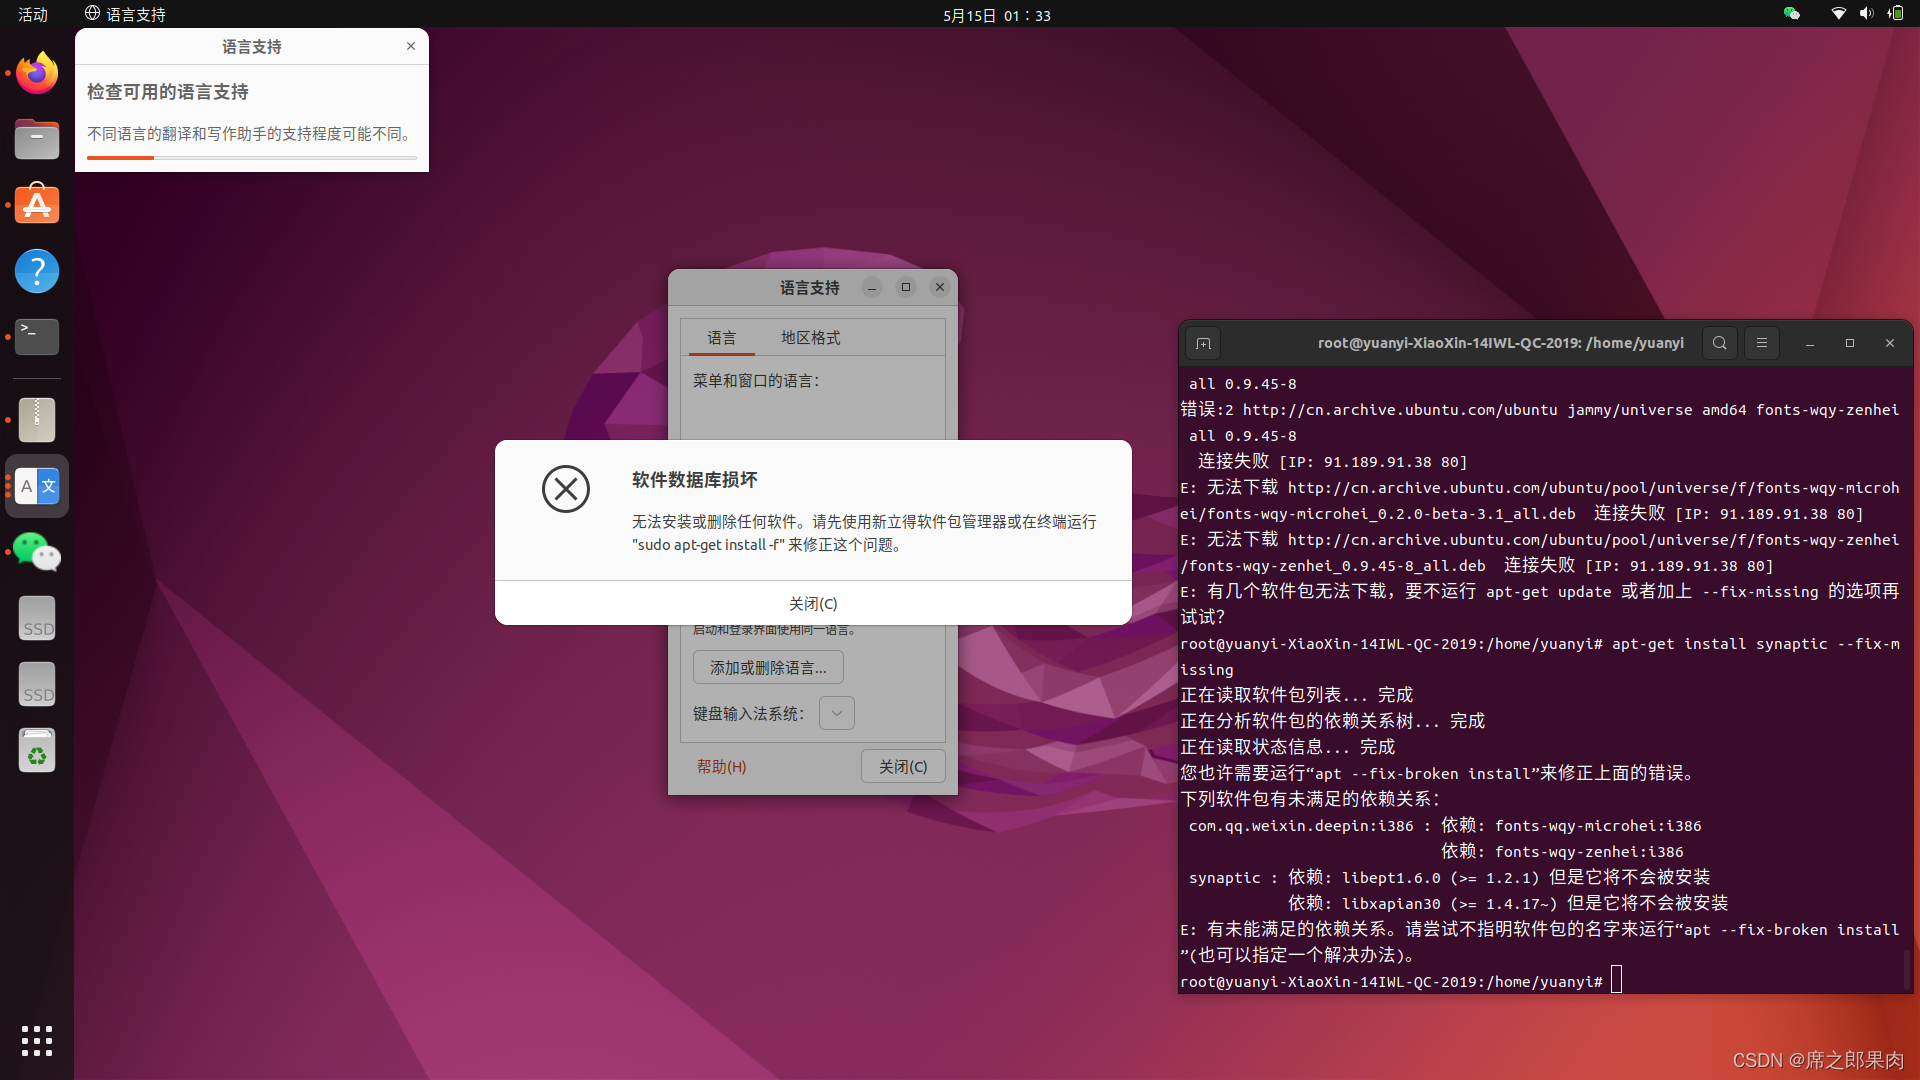
Task: Mount the first SSD drive from the dock
Action: click(x=37, y=618)
